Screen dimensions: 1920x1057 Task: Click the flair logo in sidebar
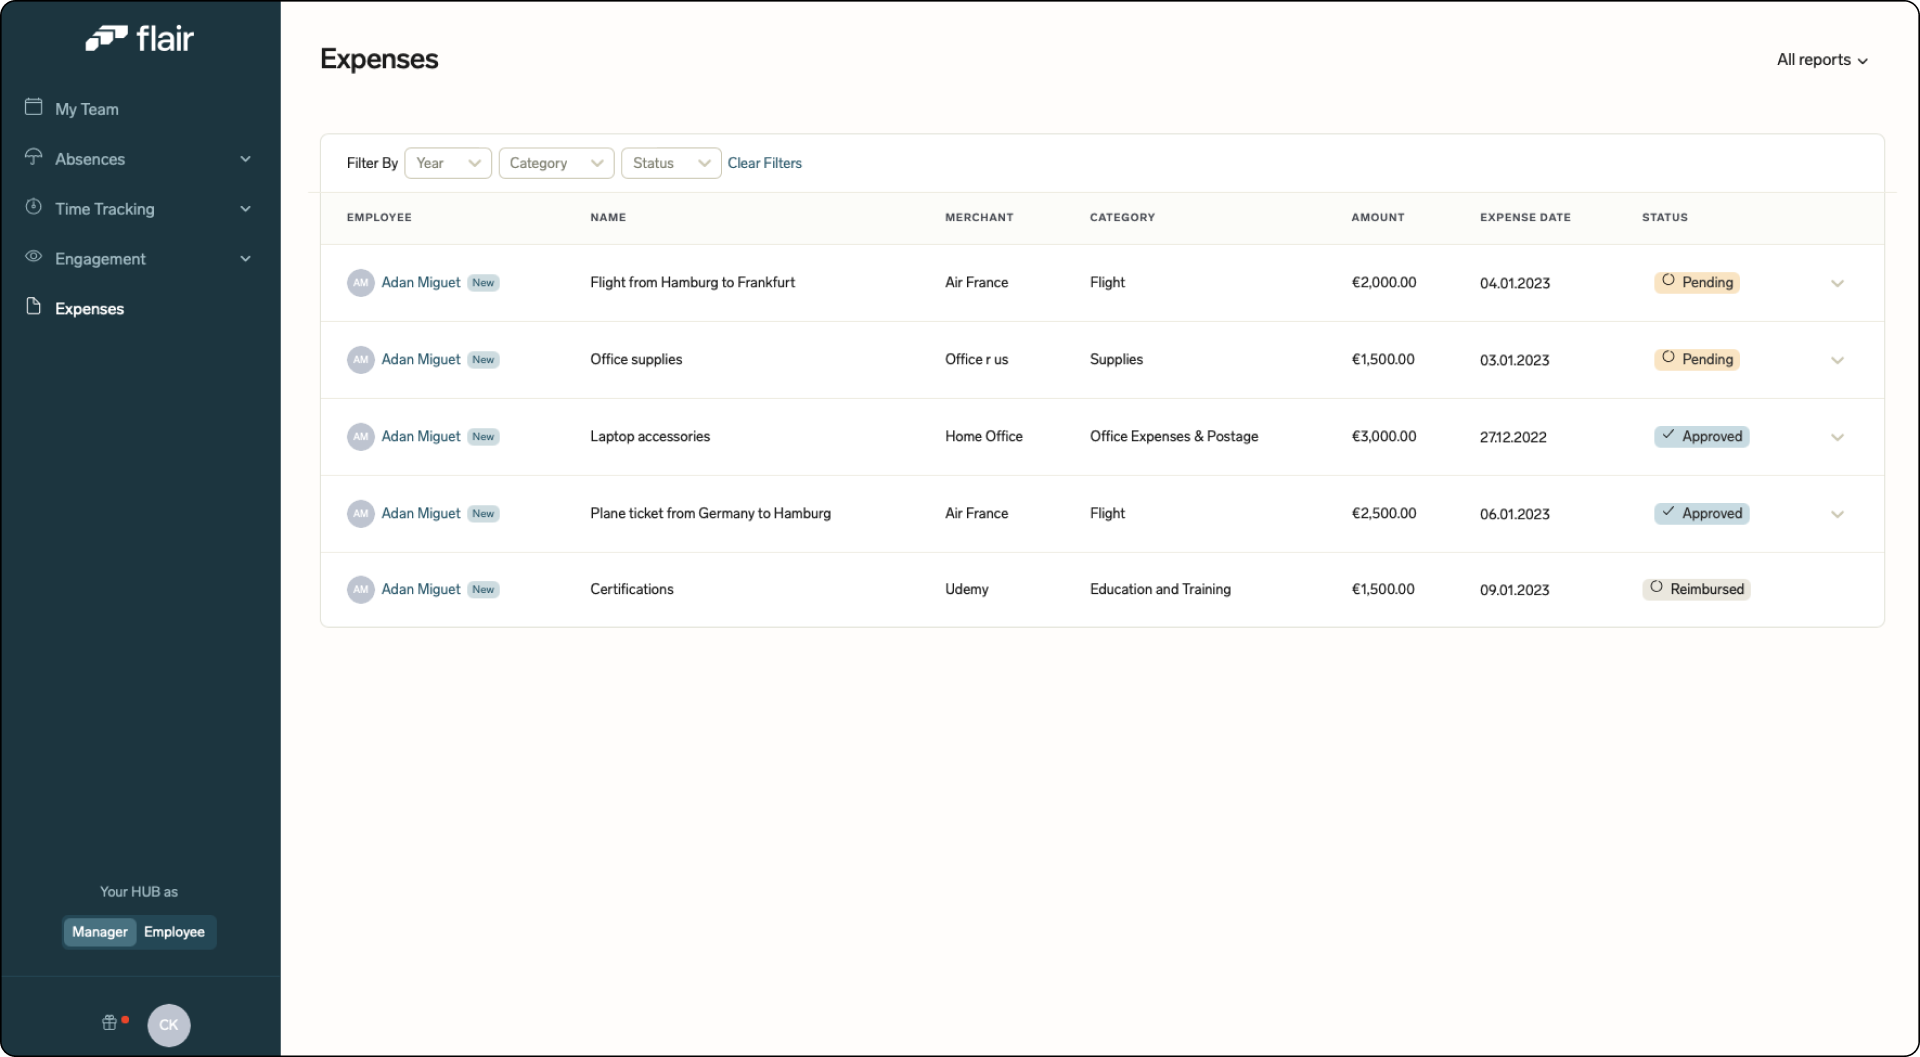click(140, 39)
